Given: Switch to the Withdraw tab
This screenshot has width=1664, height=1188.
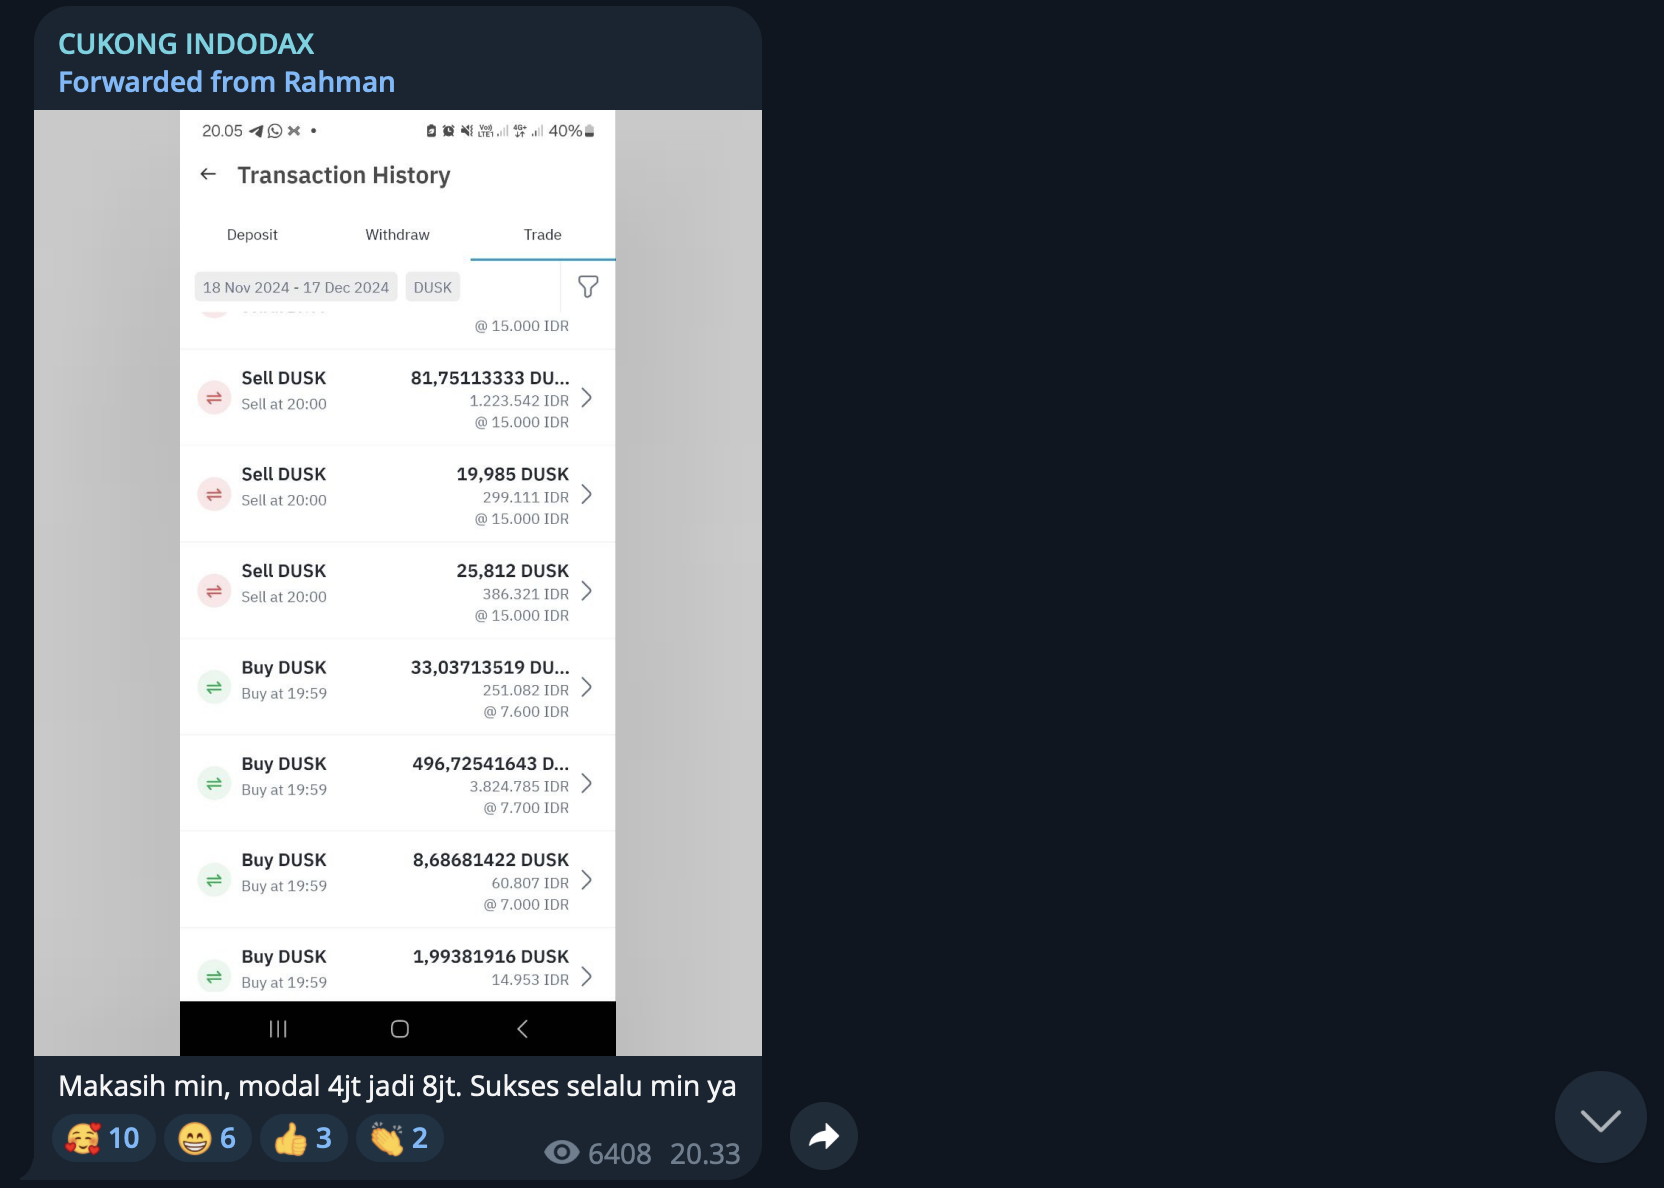Looking at the screenshot, I should [397, 235].
